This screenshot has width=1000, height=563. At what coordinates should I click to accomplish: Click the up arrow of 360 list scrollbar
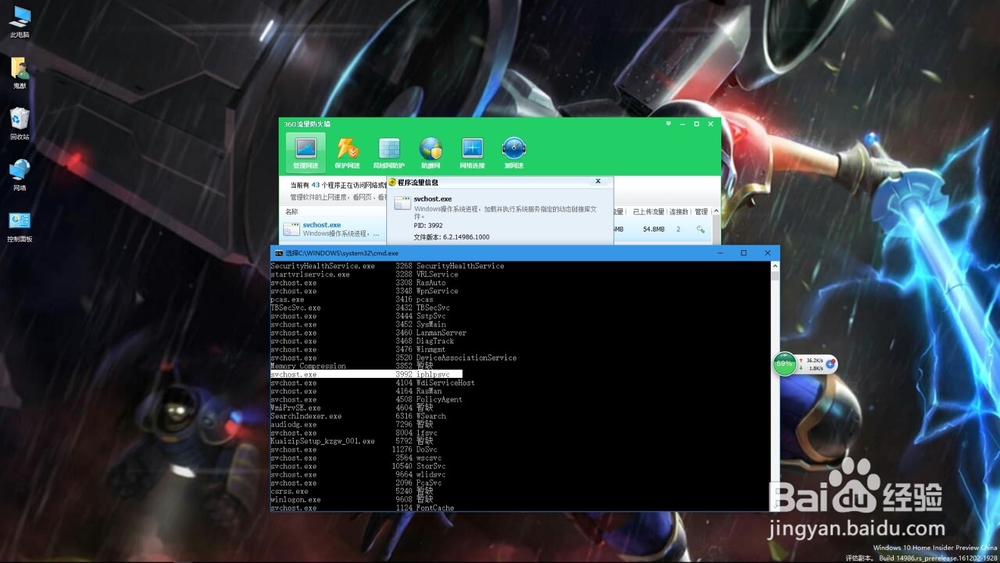pyautogui.click(x=716, y=211)
